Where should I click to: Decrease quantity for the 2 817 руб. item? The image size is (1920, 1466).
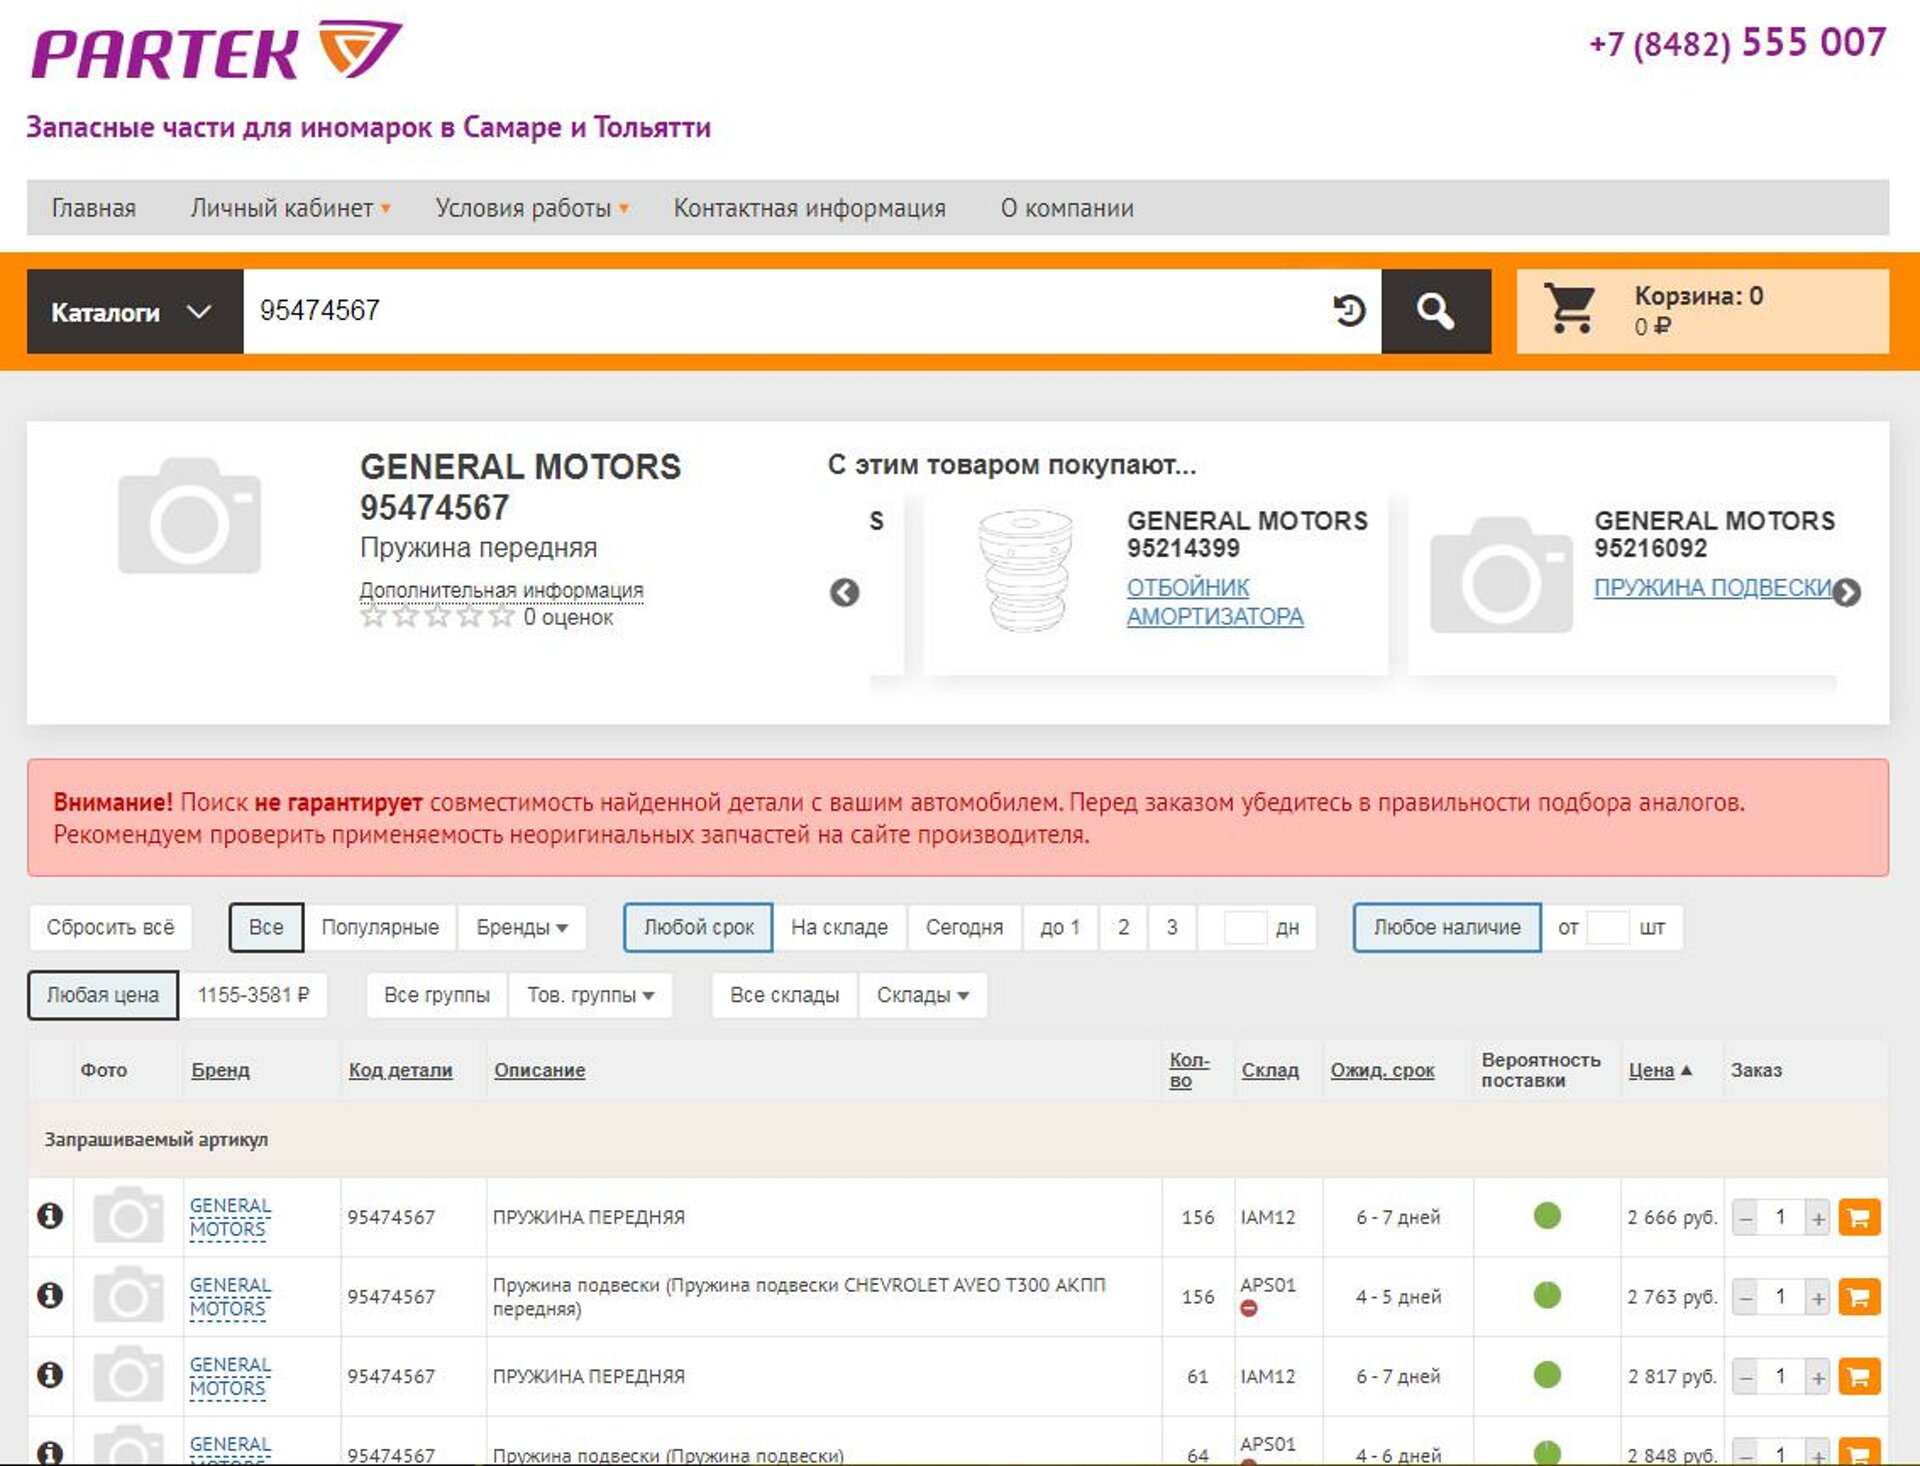point(1745,1377)
